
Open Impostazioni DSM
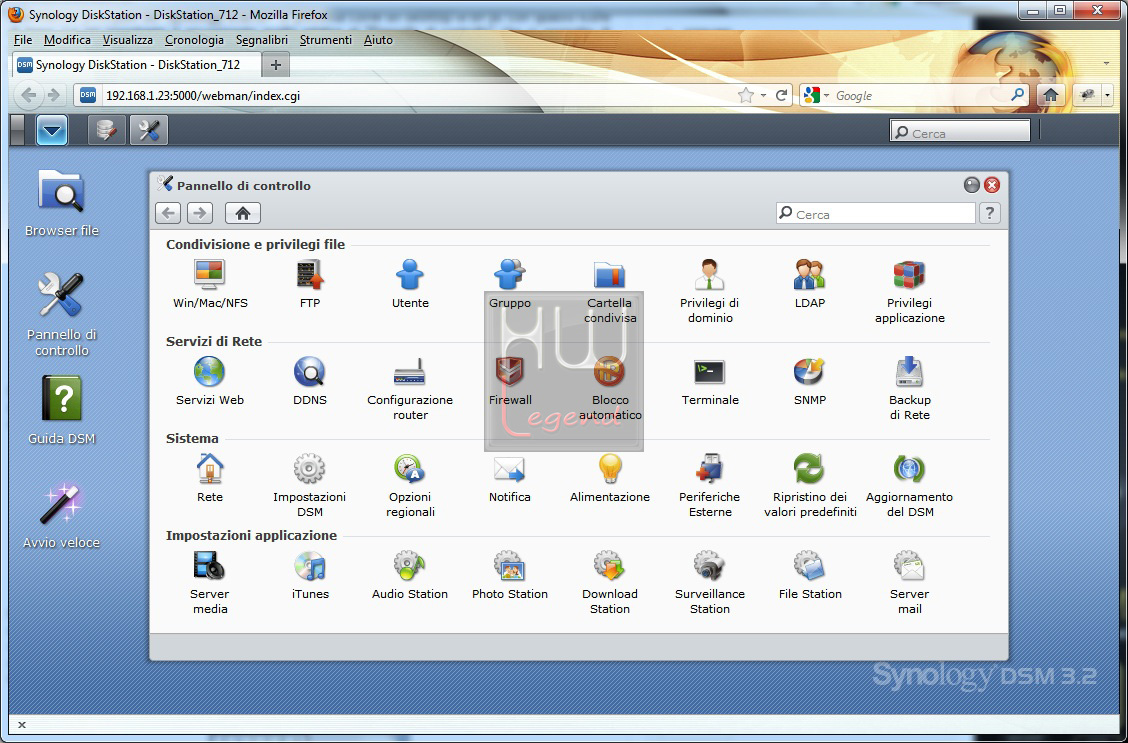click(310, 485)
